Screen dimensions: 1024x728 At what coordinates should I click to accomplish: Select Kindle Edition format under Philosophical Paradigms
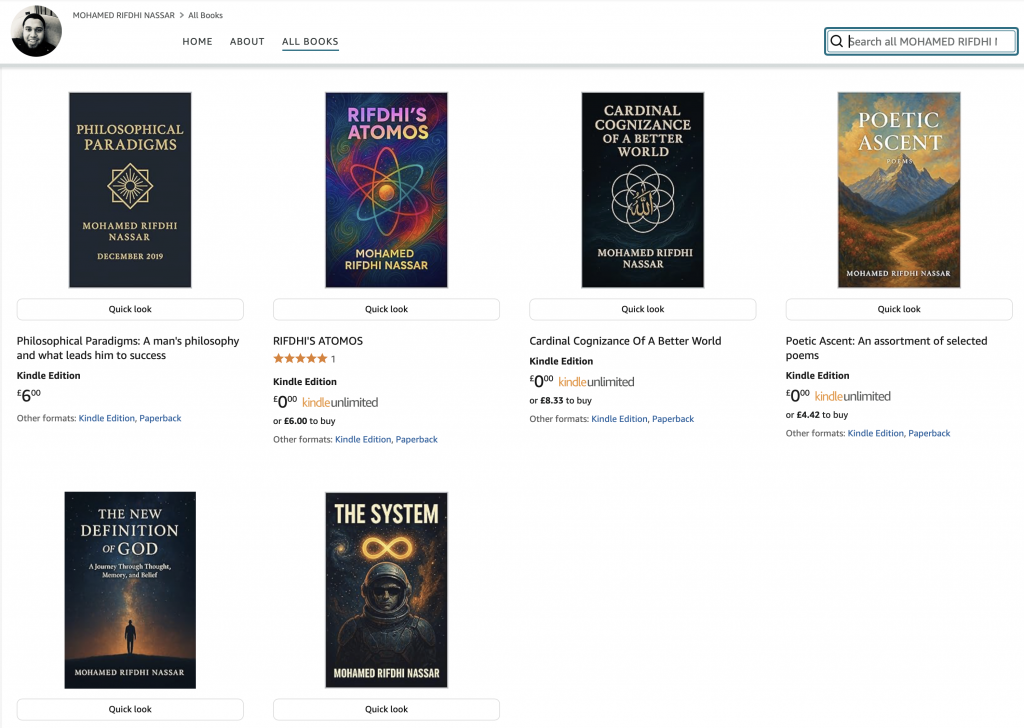pos(106,418)
